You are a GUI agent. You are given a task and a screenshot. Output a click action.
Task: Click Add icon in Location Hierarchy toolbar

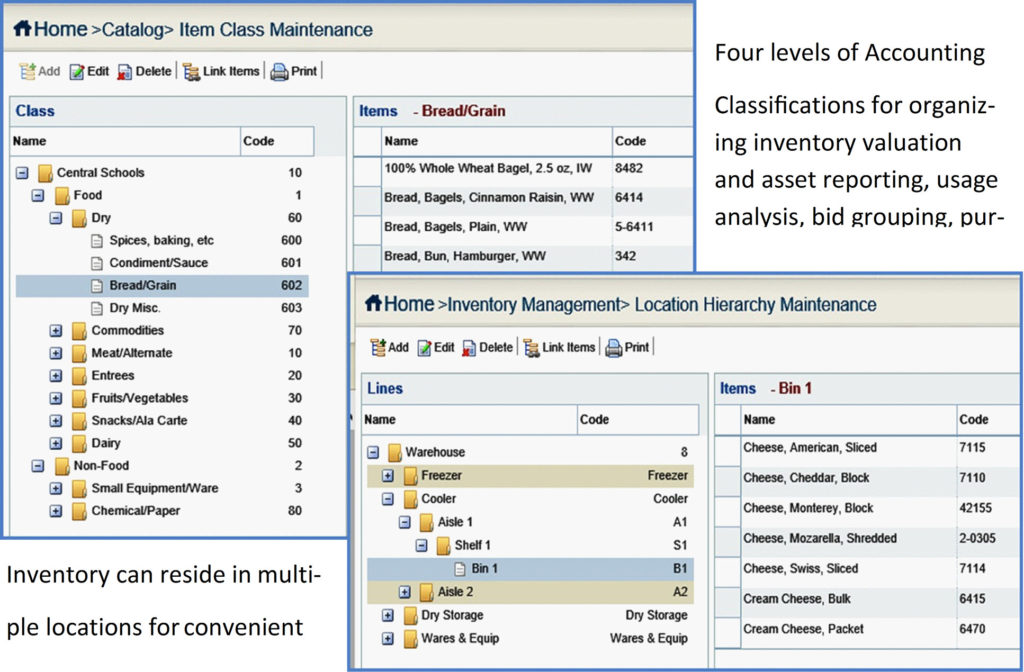(x=378, y=347)
